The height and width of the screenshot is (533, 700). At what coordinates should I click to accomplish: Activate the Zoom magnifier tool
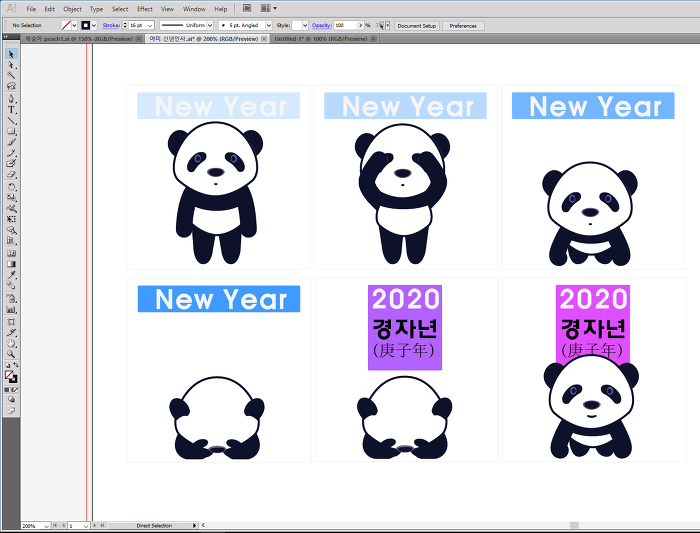point(11,354)
